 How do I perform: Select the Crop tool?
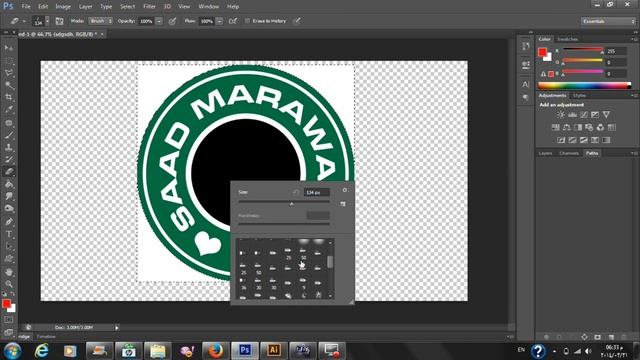point(9,98)
